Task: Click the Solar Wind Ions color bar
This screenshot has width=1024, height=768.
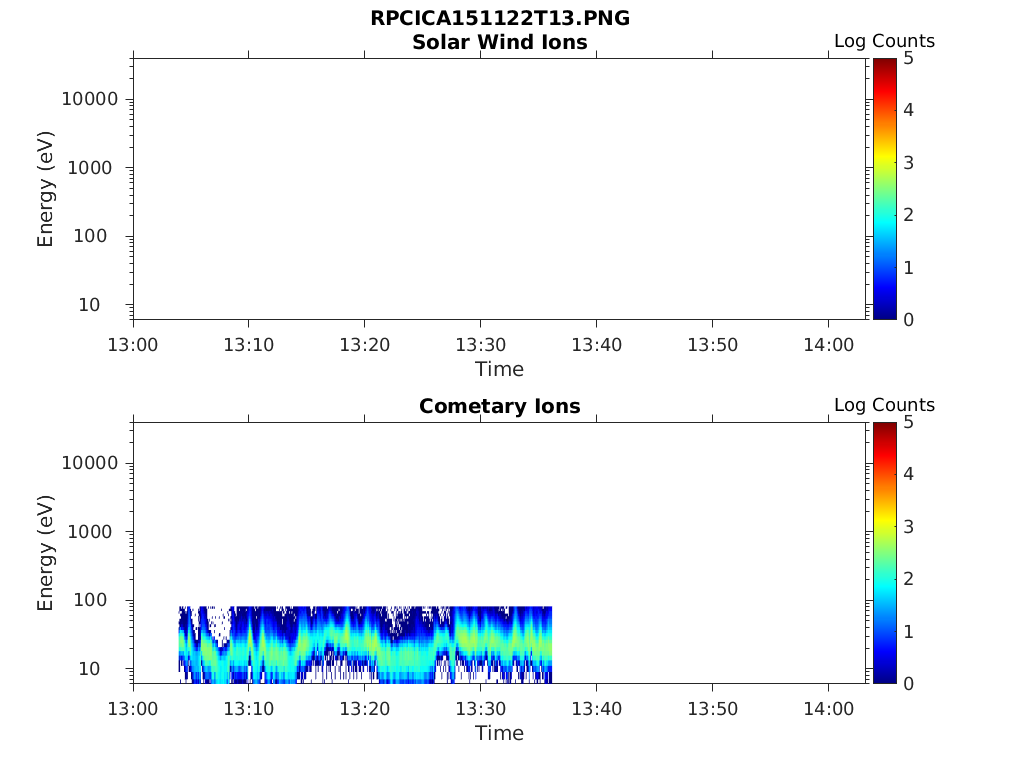Action: click(884, 189)
